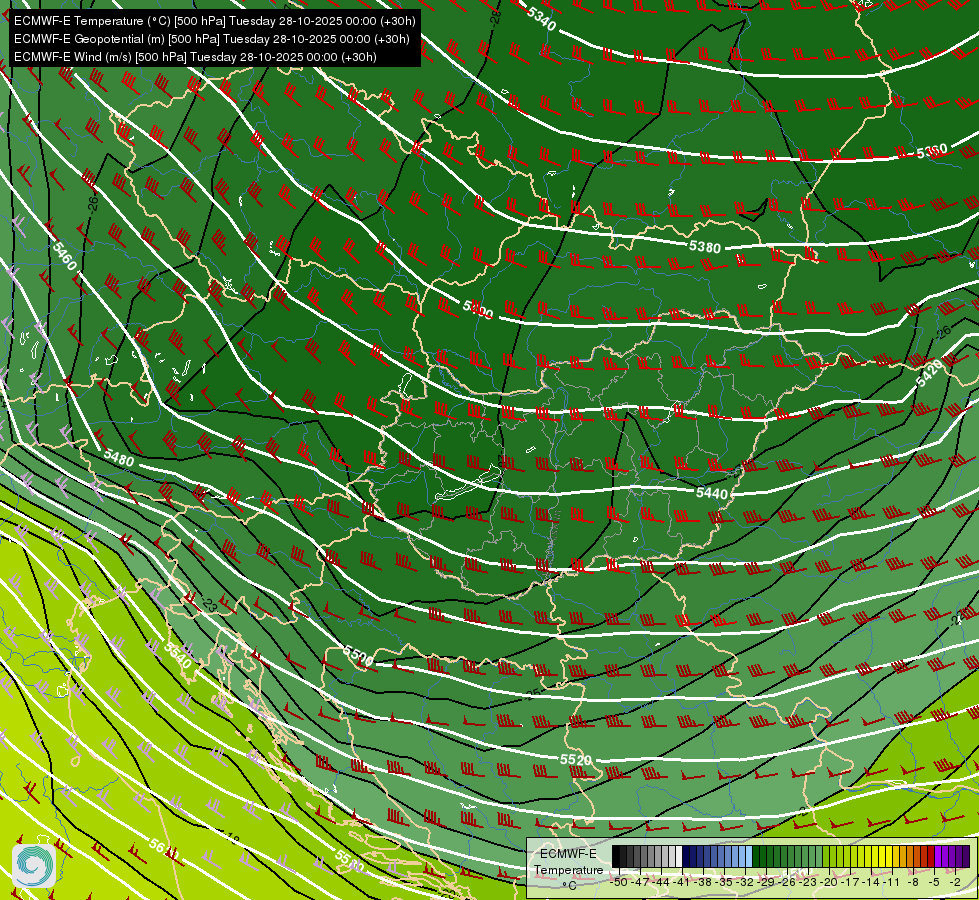979x900 pixels.
Task: Click the 5360 geopotential contour label
Action: (x=932, y=152)
